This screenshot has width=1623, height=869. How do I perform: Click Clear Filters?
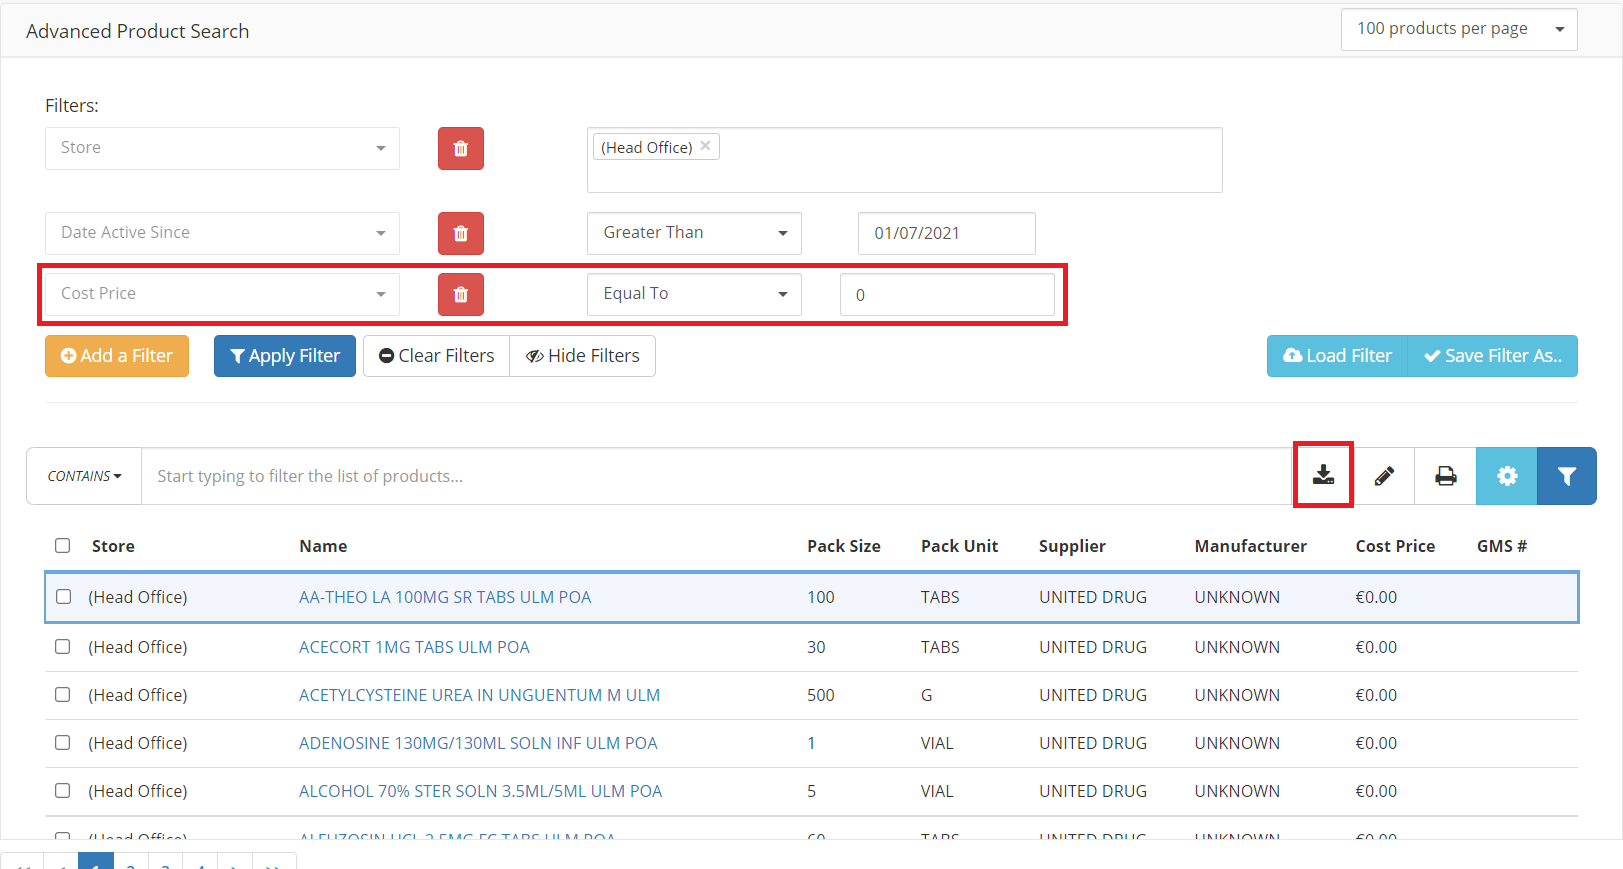tap(436, 356)
